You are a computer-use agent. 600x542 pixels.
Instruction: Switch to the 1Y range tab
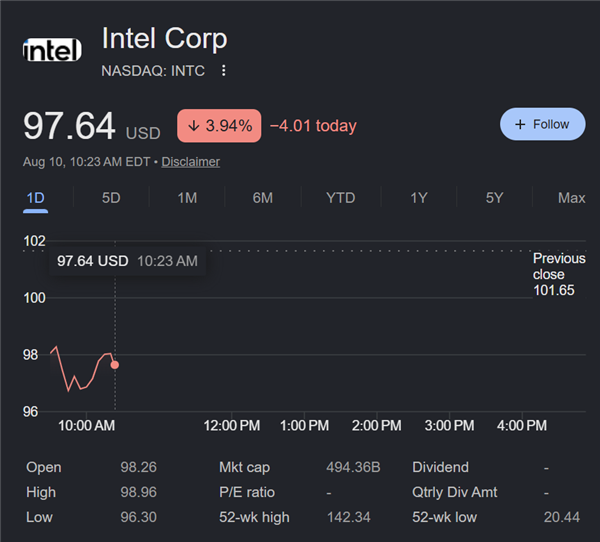(x=419, y=198)
